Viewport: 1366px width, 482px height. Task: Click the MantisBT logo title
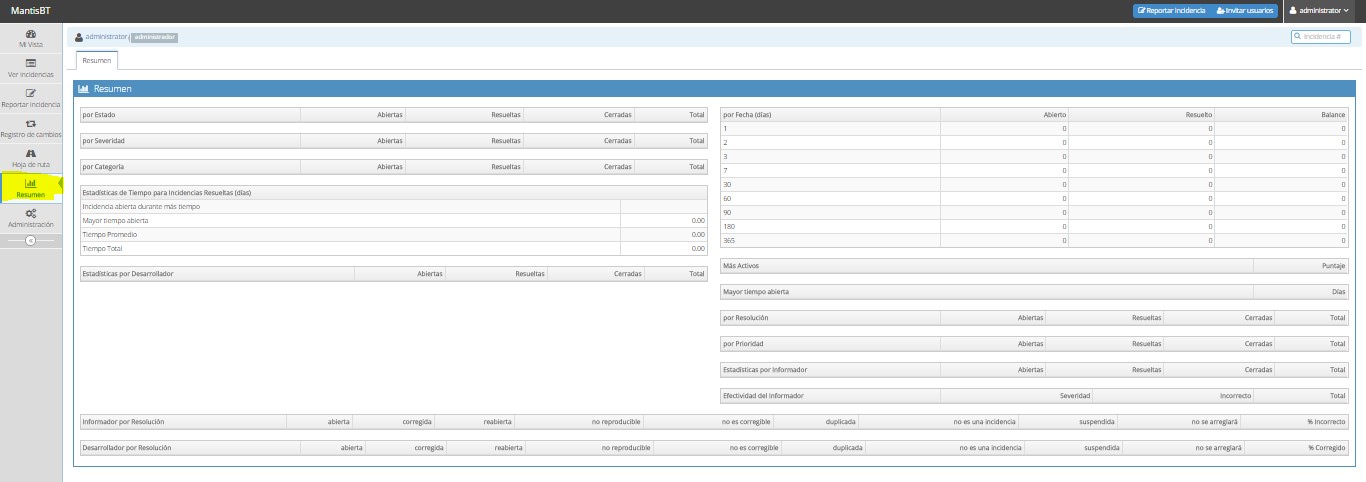(x=30, y=10)
